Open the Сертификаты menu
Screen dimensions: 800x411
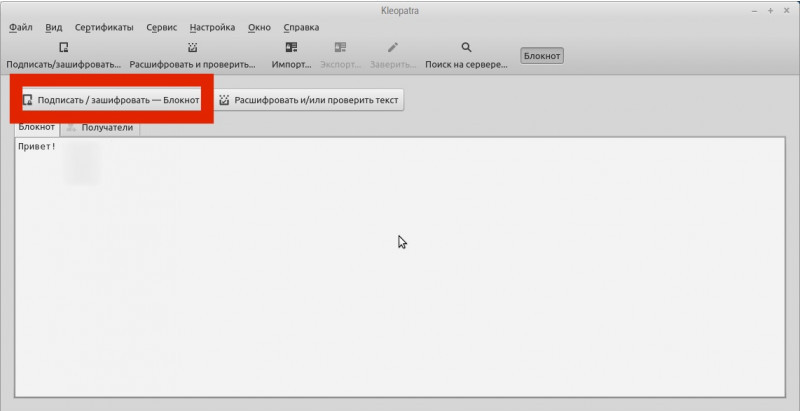click(105, 28)
